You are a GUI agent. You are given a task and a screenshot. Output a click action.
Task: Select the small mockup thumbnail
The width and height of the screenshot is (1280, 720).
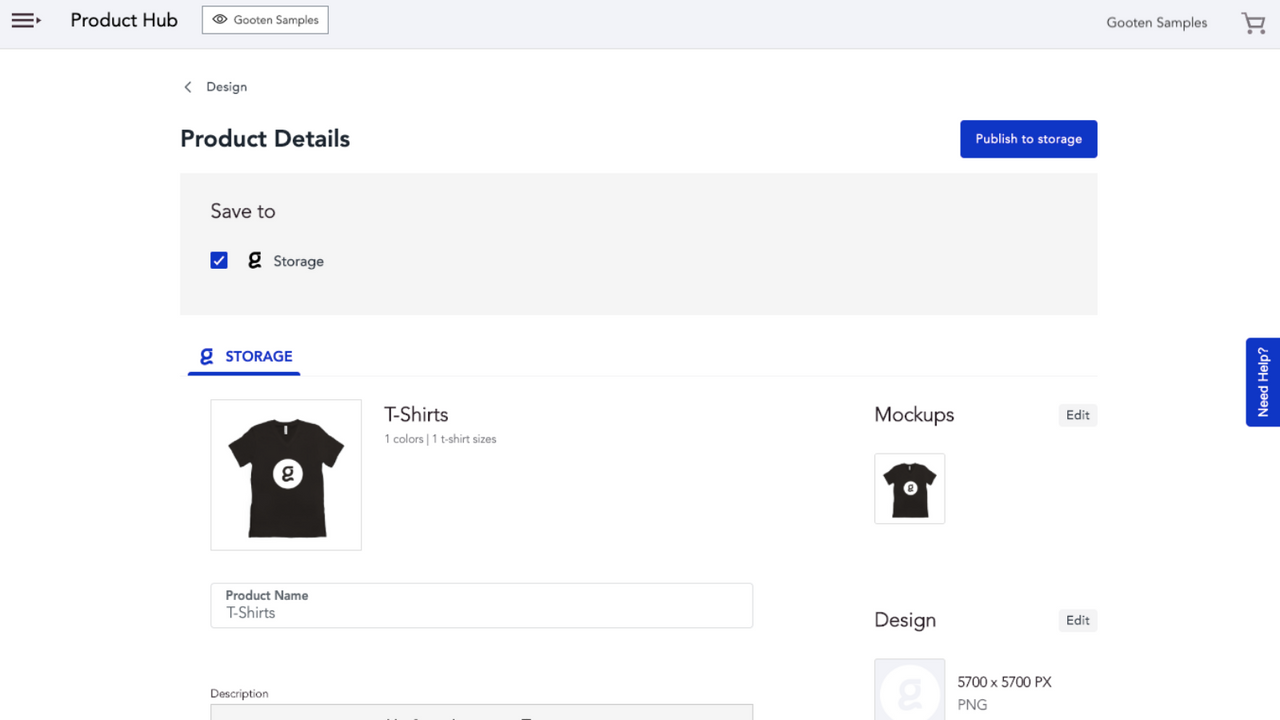(x=909, y=488)
